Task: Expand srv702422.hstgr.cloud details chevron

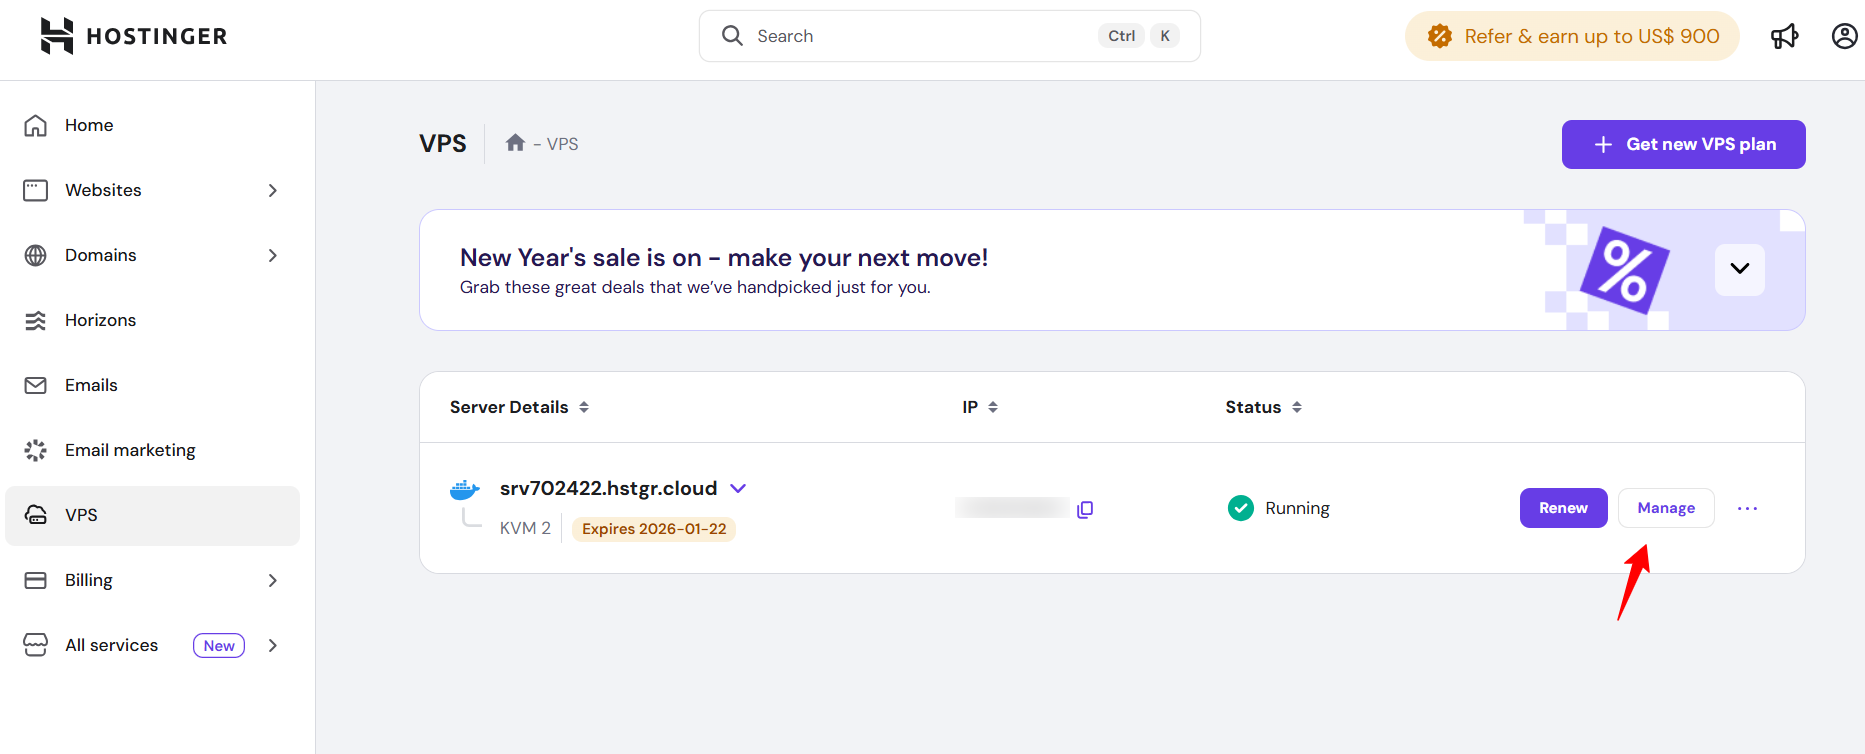Action: tap(738, 488)
